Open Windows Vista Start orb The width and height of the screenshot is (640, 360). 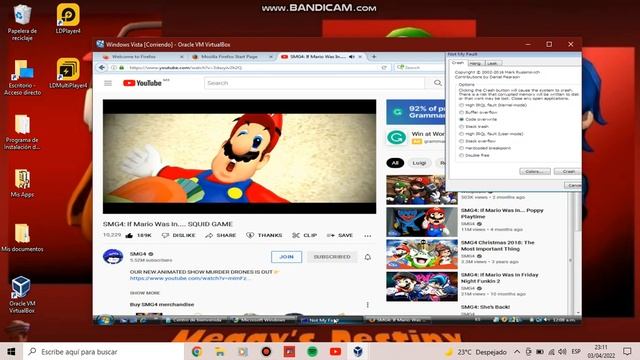pyautogui.click(x=104, y=320)
